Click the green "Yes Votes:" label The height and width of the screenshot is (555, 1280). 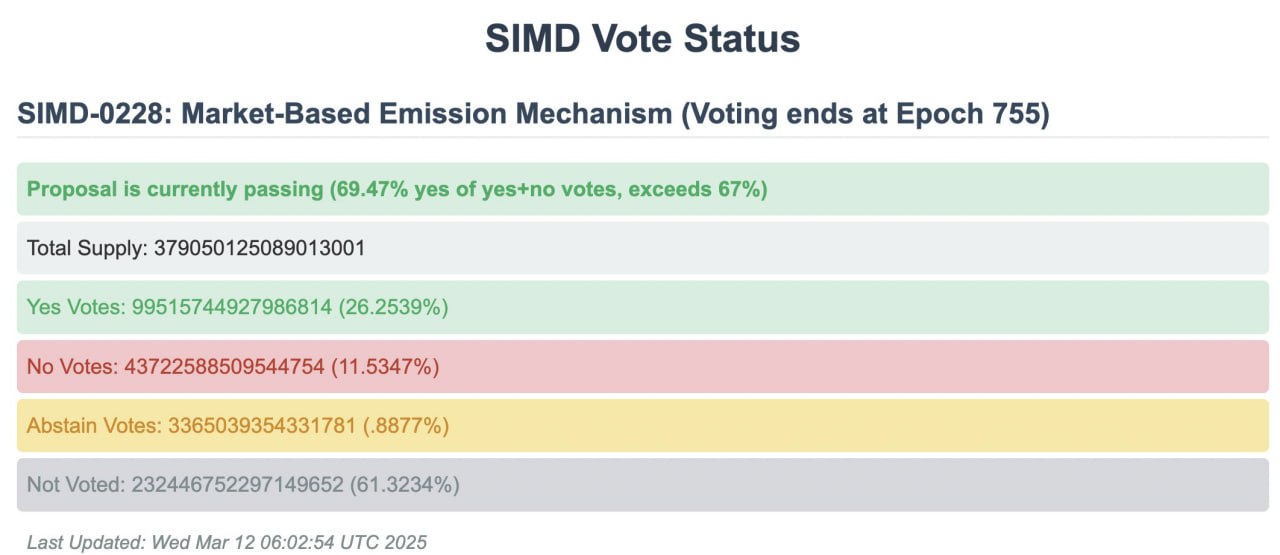pos(76,307)
